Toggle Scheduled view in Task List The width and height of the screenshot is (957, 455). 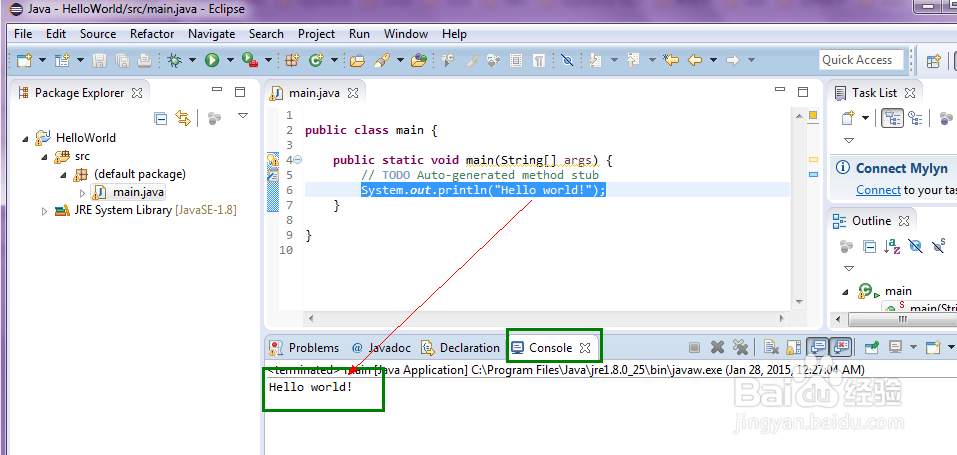click(915, 117)
